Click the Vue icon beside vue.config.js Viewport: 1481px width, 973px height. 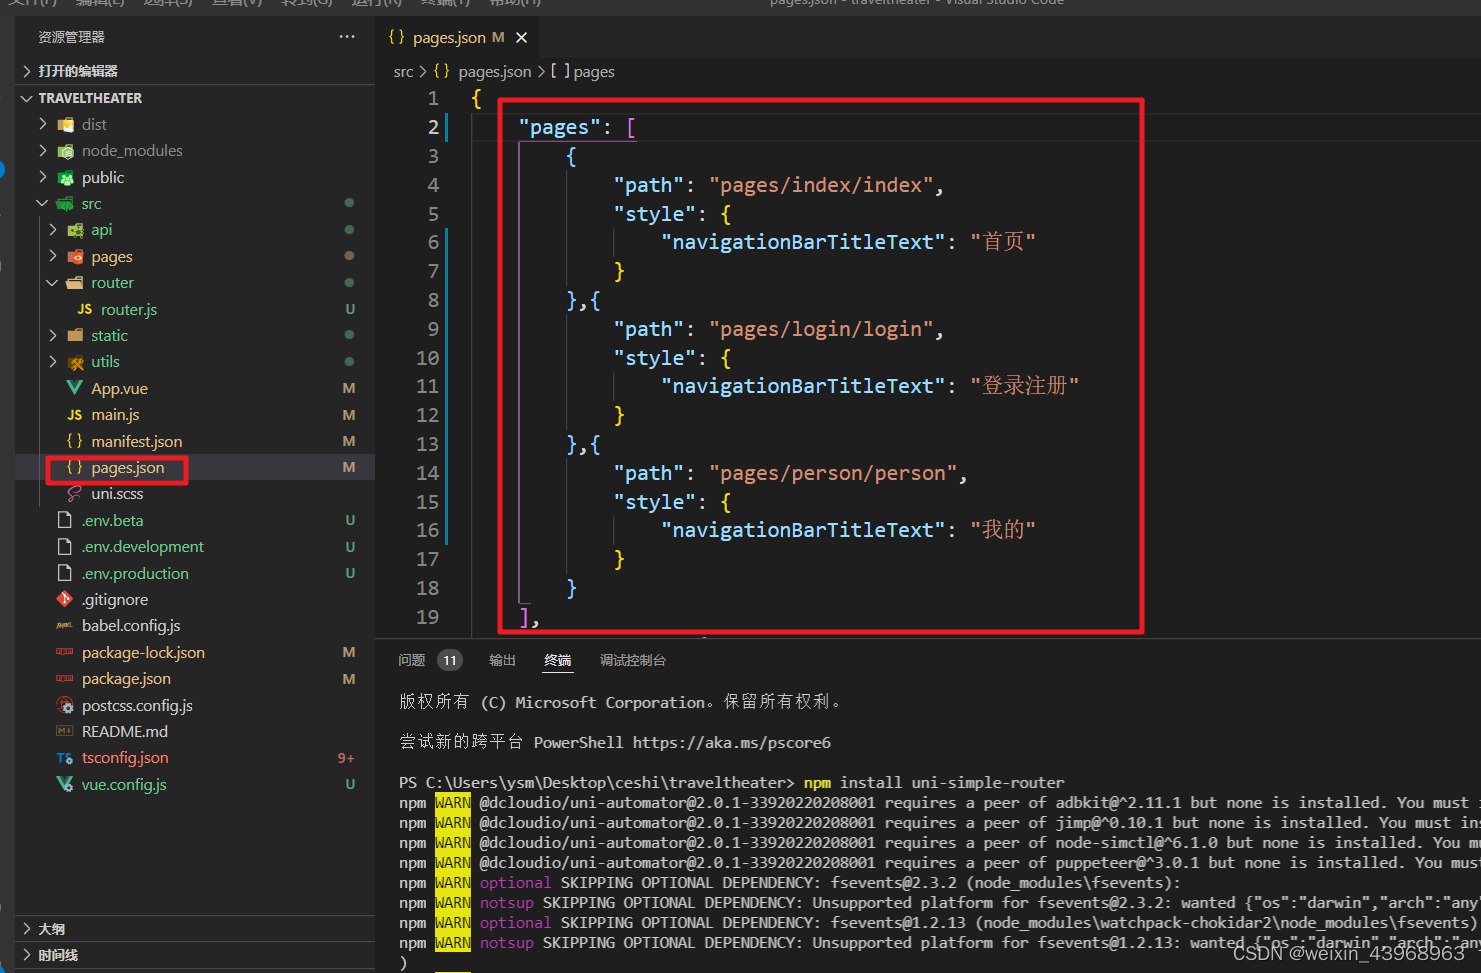pos(65,784)
